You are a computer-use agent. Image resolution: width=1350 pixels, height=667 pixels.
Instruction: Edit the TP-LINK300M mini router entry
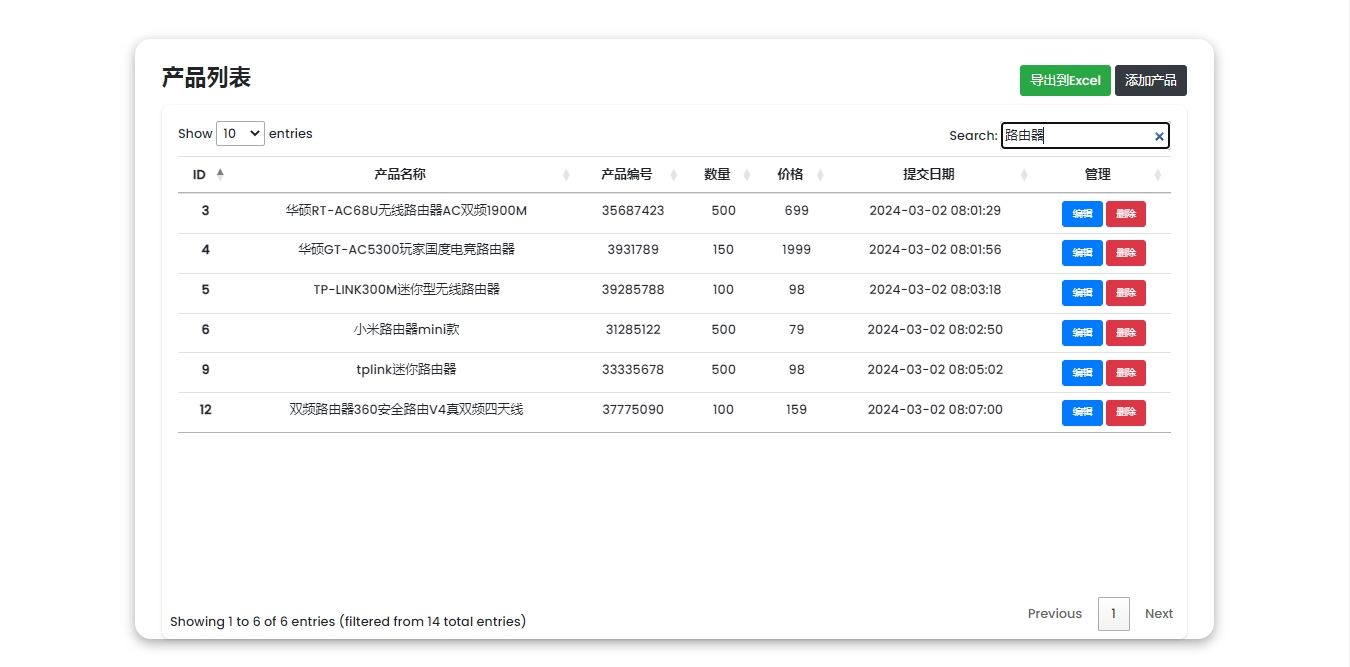click(1082, 293)
